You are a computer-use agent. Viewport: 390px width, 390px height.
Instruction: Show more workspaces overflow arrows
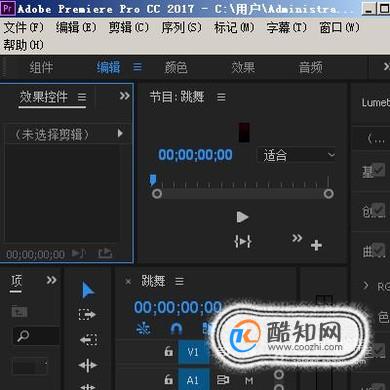pyautogui.click(x=387, y=66)
